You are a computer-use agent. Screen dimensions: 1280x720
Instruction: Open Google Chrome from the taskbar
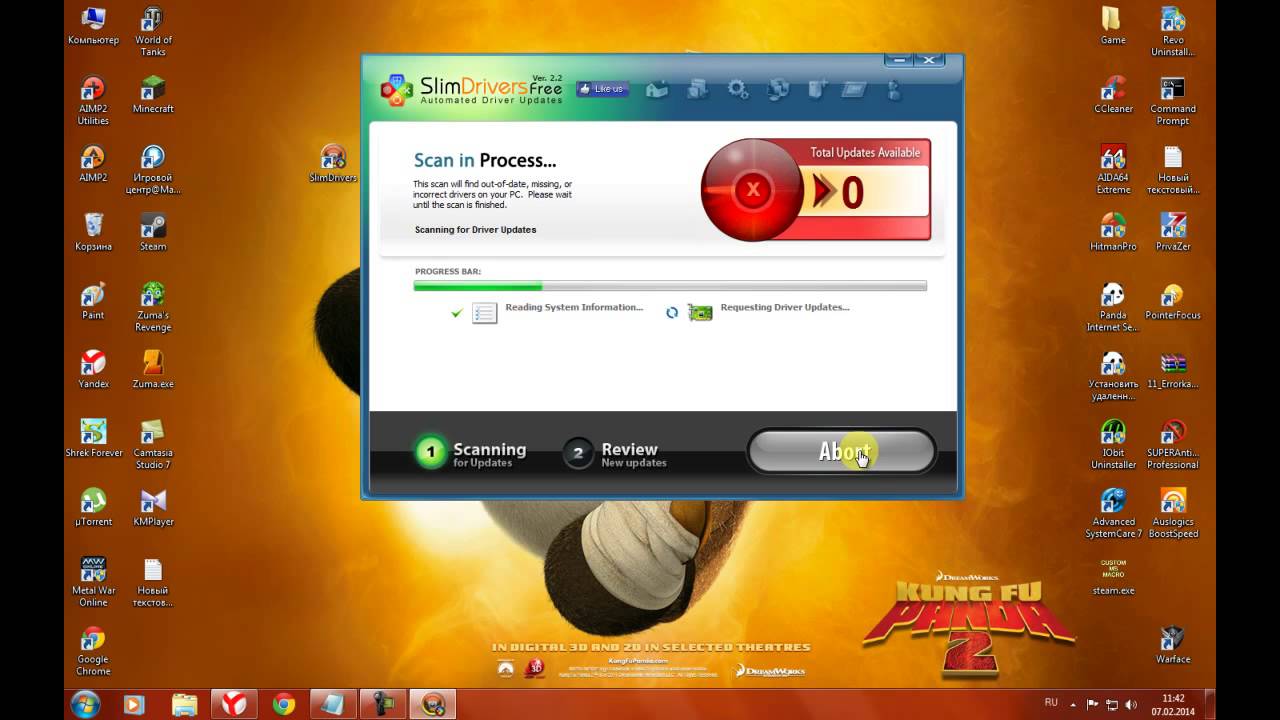[x=284, y=704]
